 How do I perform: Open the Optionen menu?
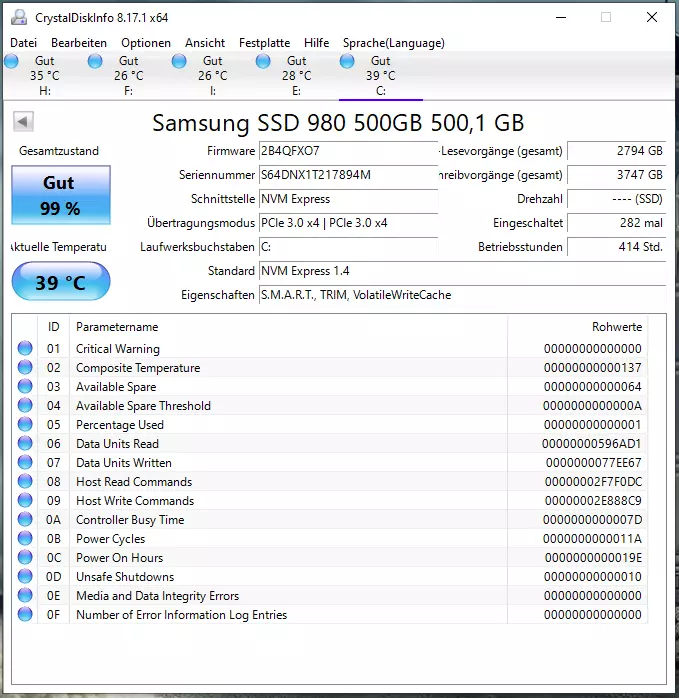[x=146, y=43]
